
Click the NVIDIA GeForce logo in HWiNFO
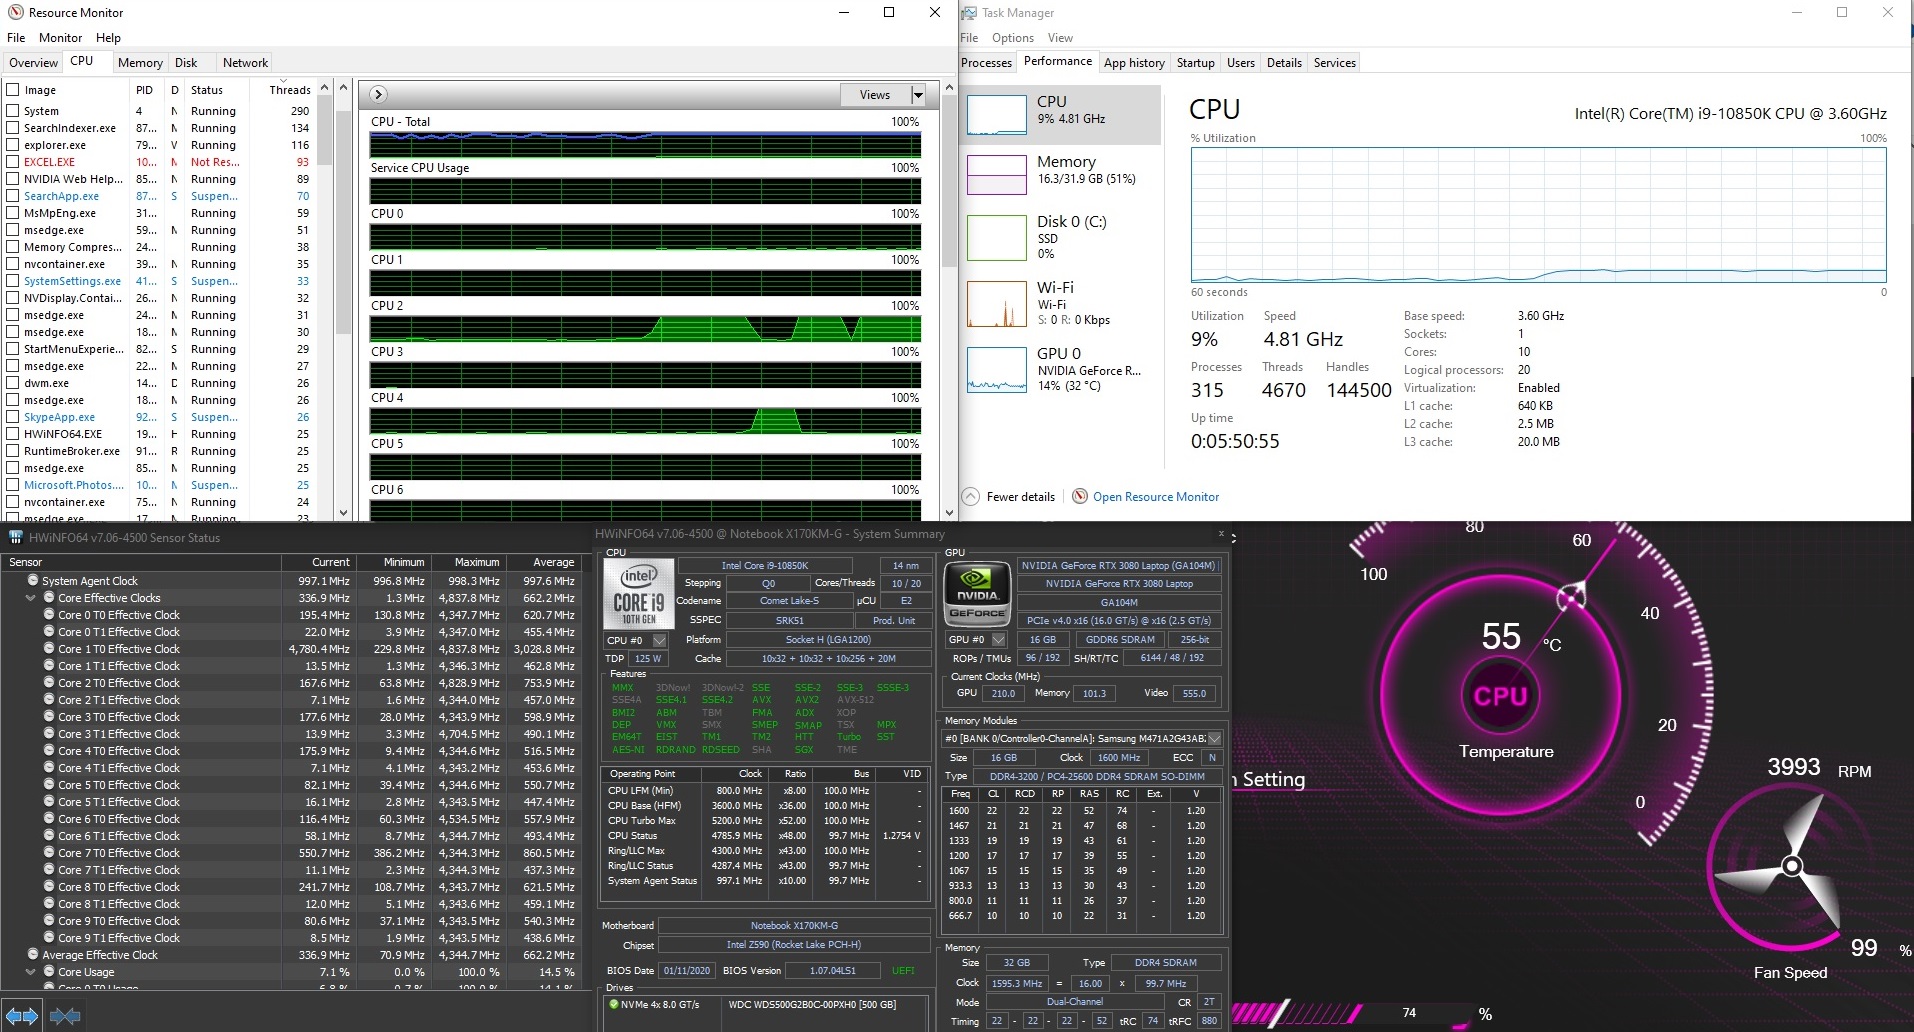click(977, 594)
